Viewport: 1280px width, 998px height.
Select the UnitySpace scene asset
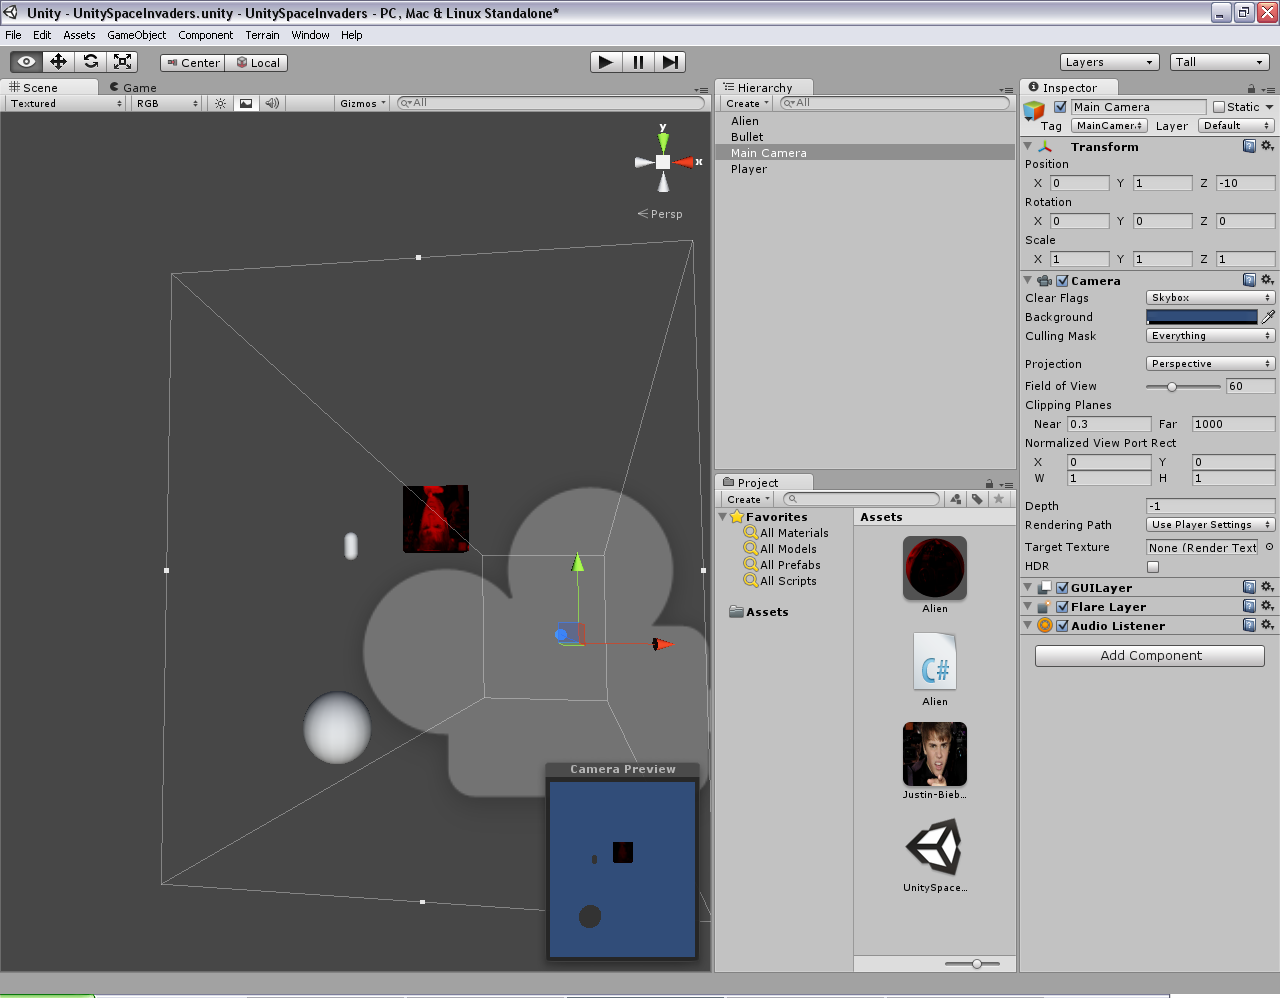935,855
